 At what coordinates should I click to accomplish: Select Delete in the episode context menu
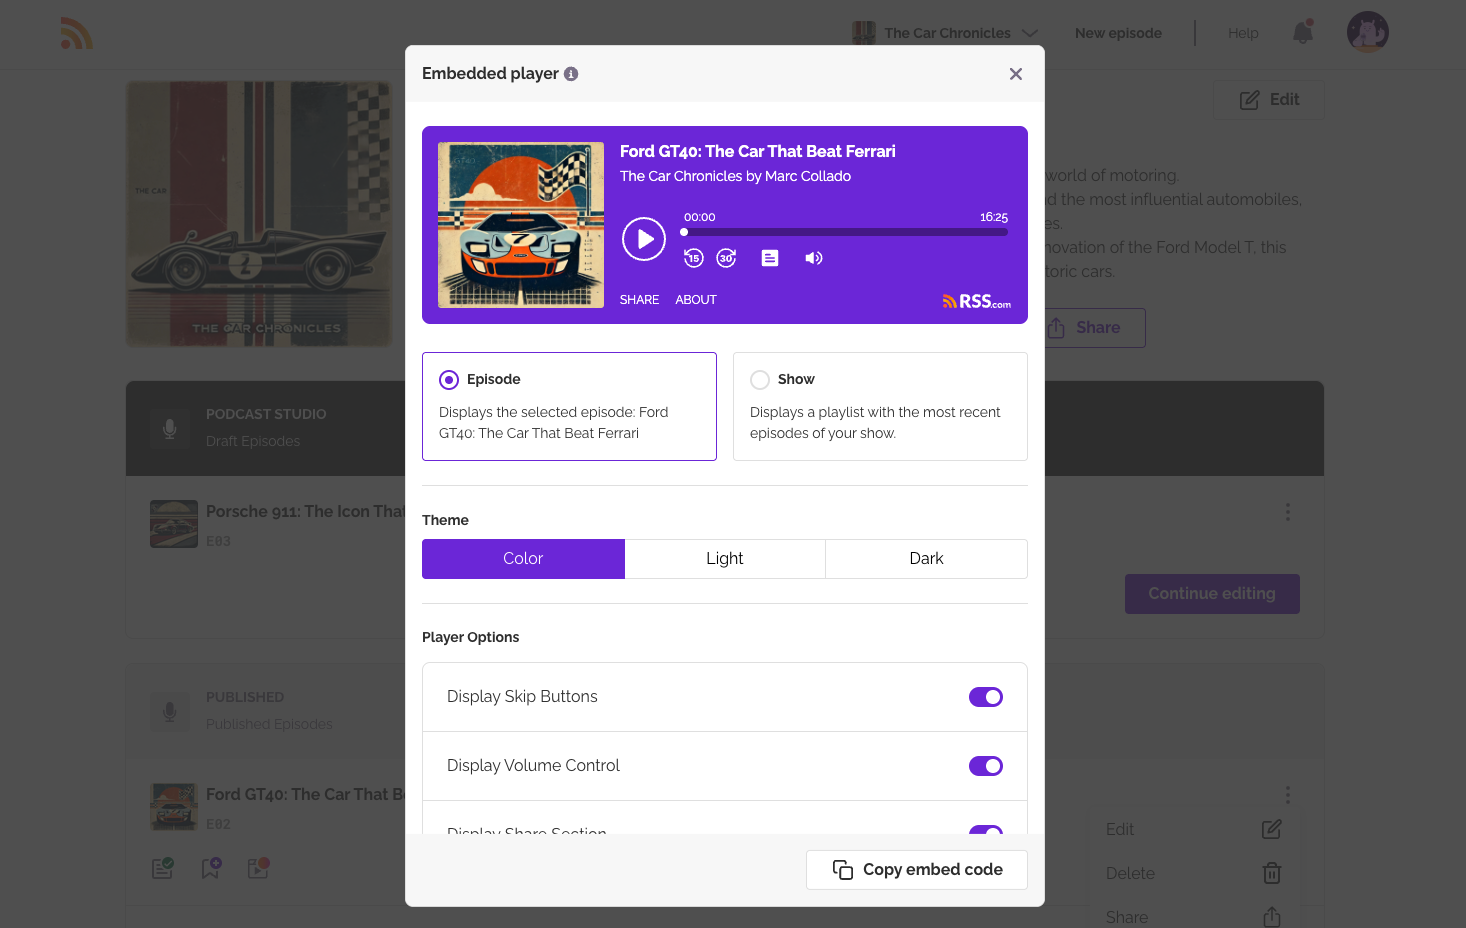(x=1193, y=873)
